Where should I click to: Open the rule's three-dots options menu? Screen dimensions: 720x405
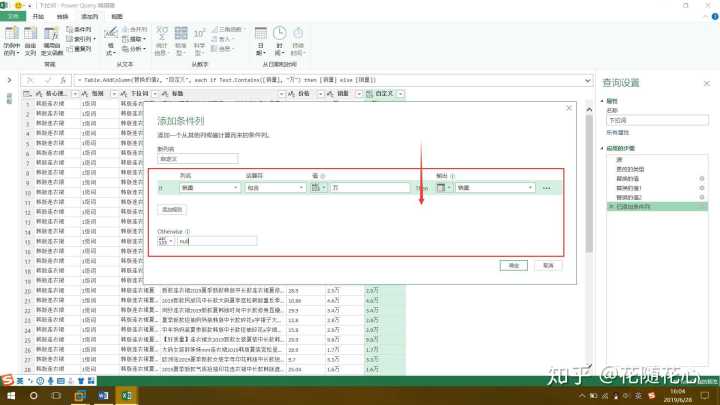pyautogui.click(x=546, y=188)
